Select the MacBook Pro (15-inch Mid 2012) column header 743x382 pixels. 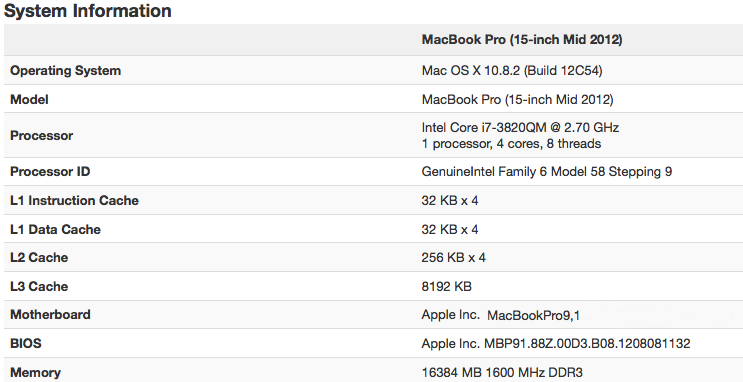tap(522, 40)
